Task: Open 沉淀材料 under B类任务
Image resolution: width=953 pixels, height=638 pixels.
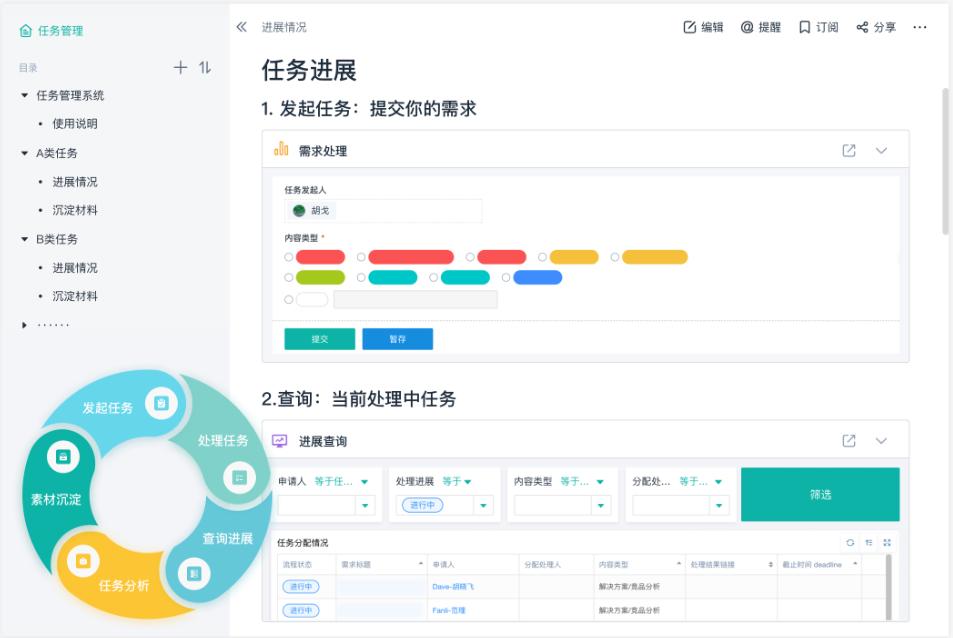Action: click(x=75, y=296)
